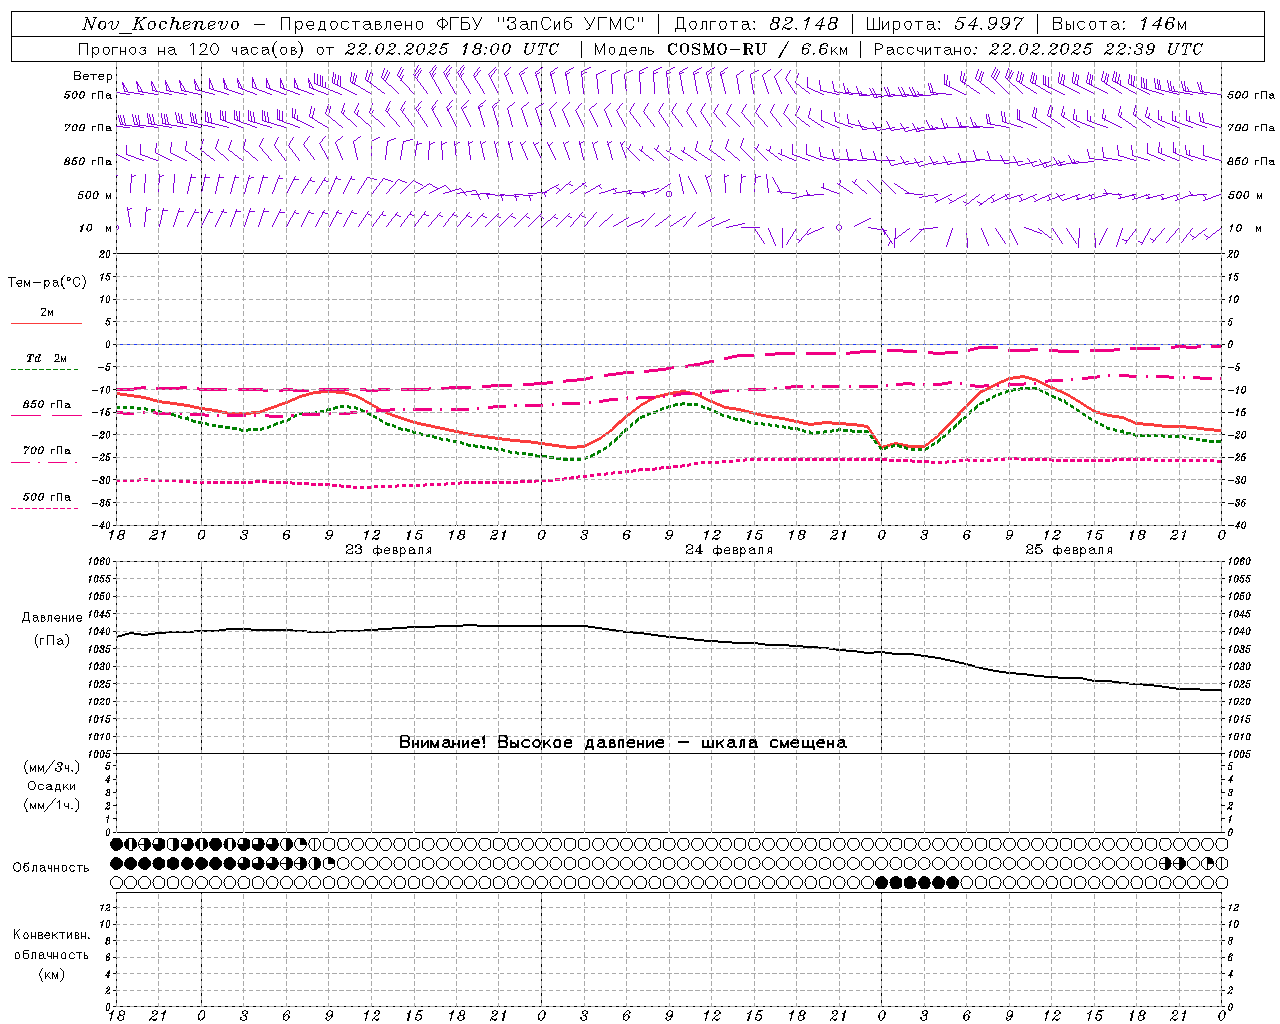The width and height of the screenshot is (1280, 1024).
Task: Click the calculated time 22.02.2025 22:39 UTC
Action: [1095, 49]
